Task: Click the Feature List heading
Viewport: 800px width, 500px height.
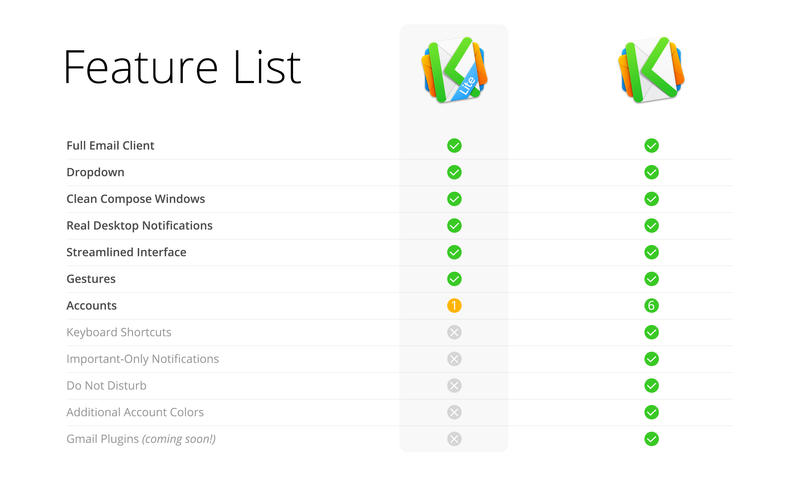Action: [182, 68]
